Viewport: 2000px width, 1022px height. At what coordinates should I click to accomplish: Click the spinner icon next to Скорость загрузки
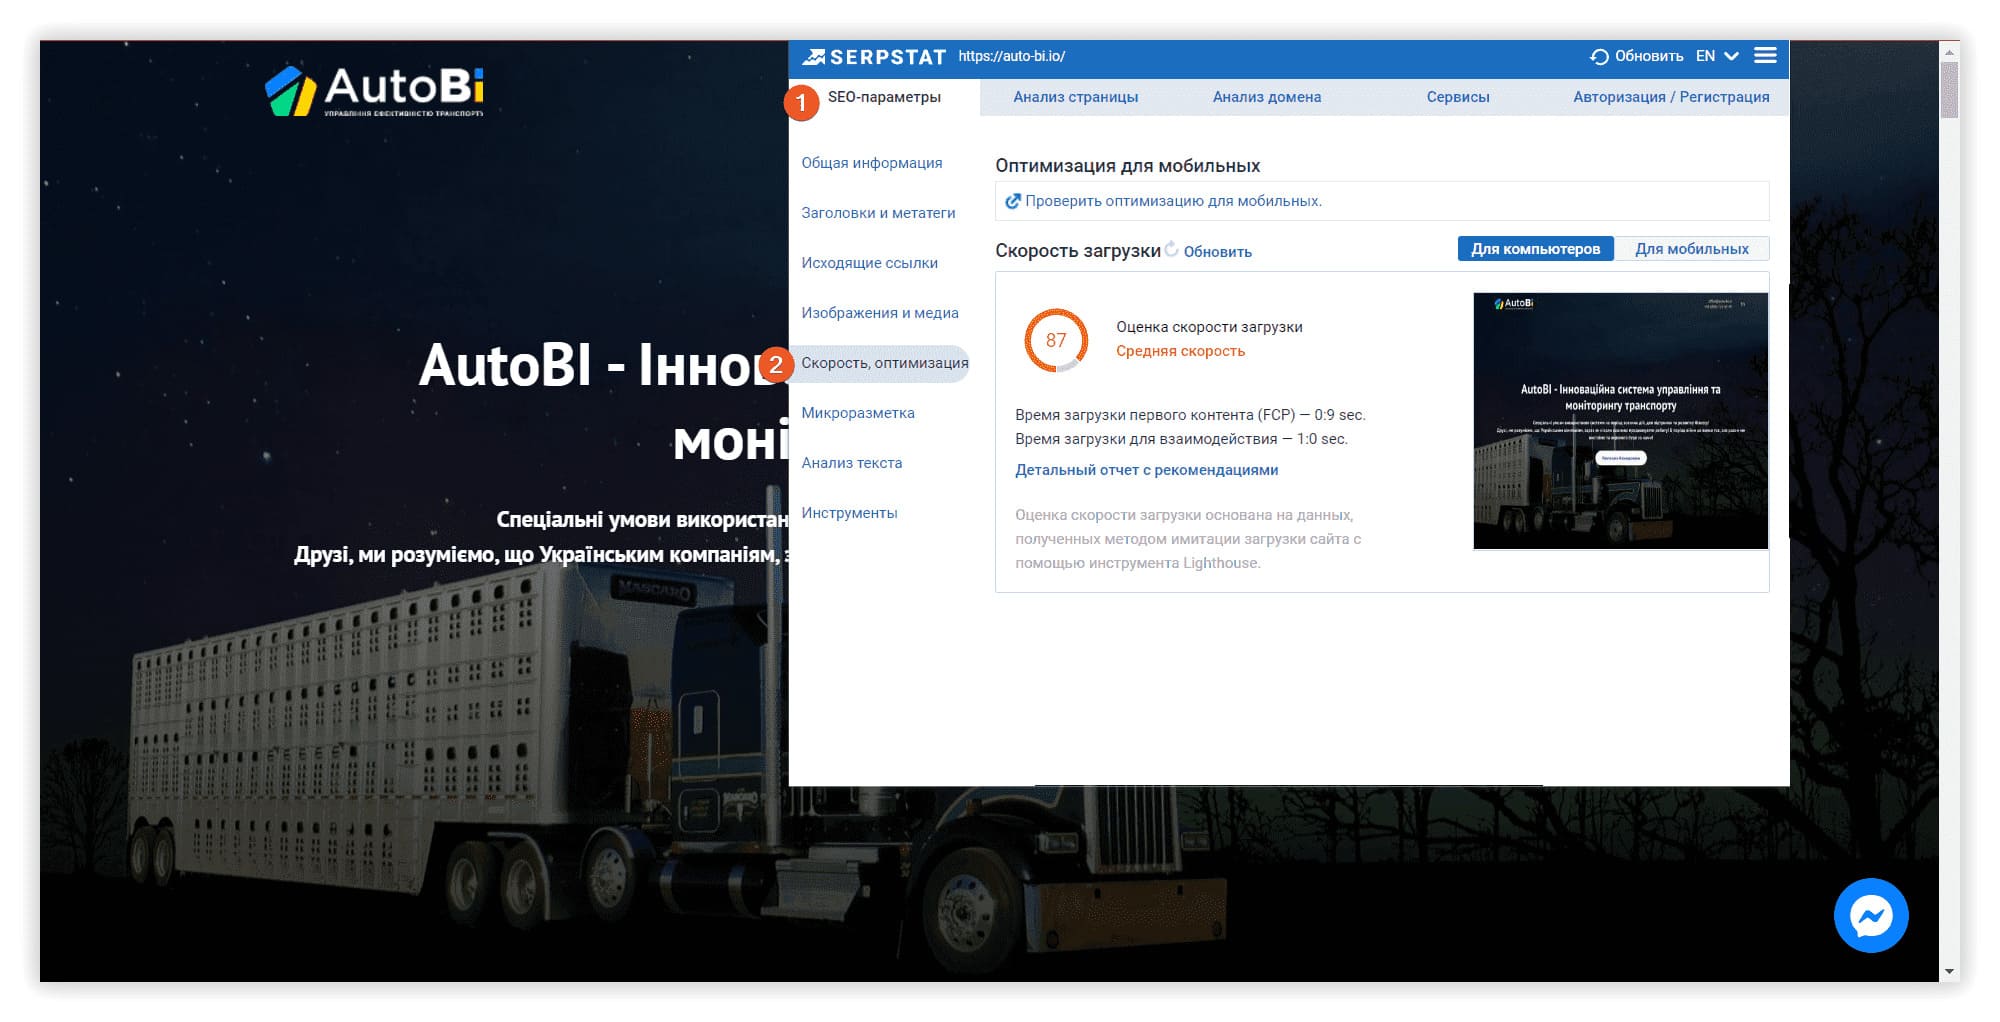(x=1171, y=250)
